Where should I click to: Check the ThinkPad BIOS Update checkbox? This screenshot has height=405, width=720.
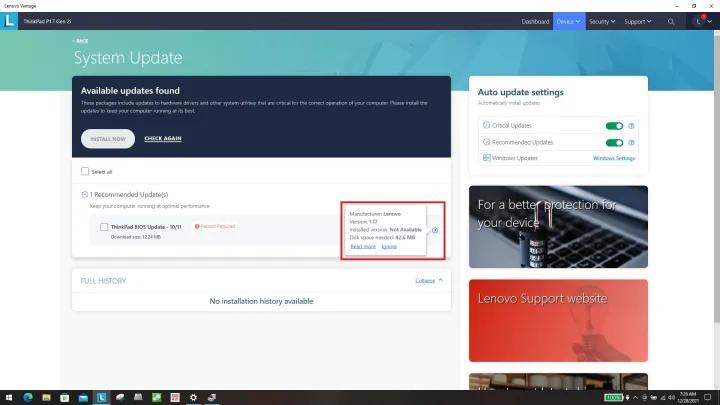[104, 227]
